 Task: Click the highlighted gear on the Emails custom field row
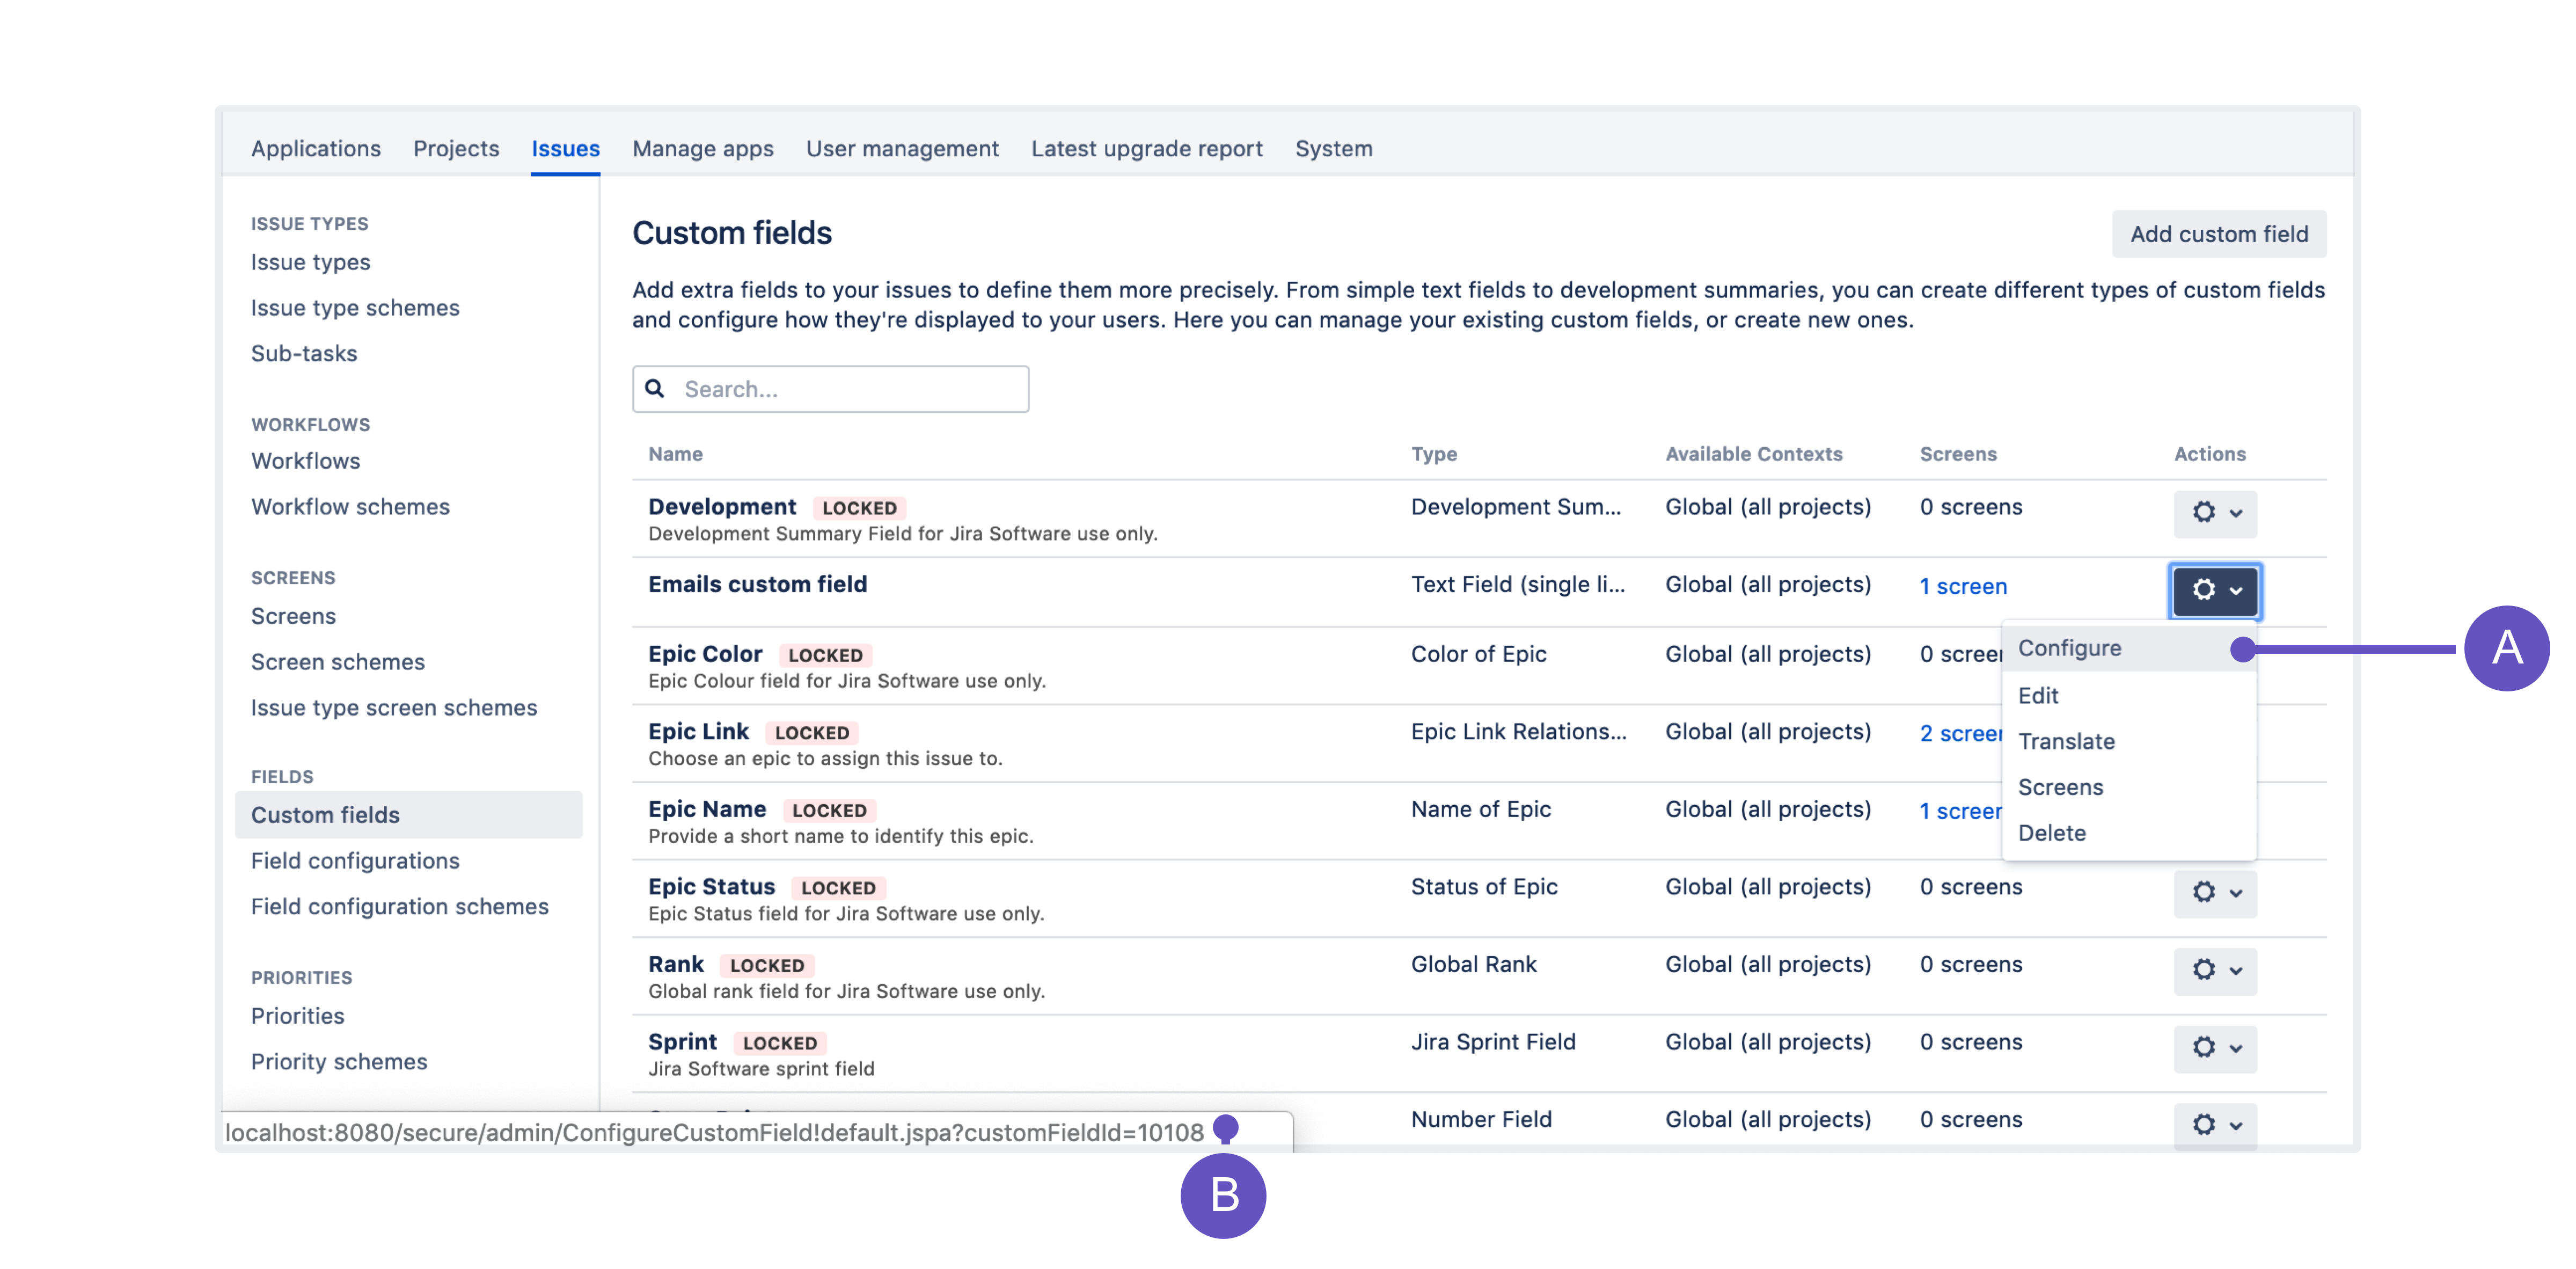click(x=2204, y=591)
